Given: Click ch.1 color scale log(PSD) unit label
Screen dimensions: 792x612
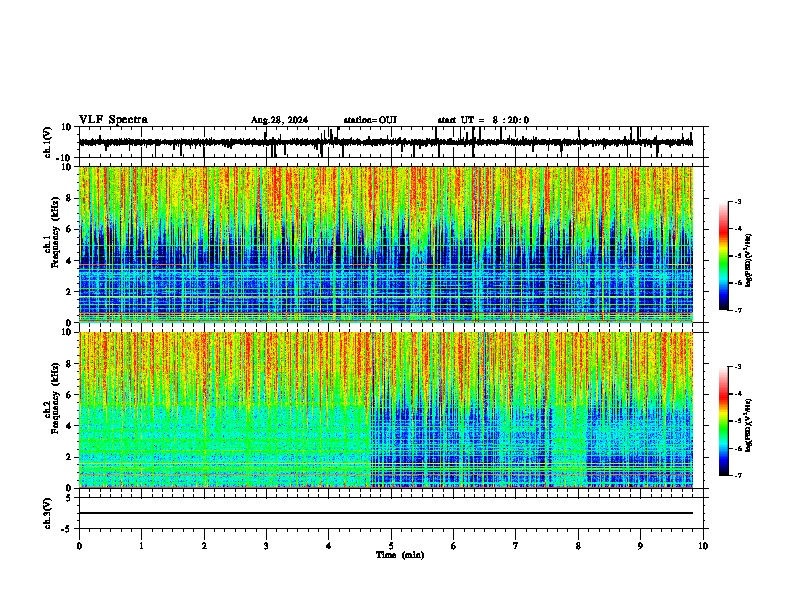Looking at the screenshot, I should (749, 261).
